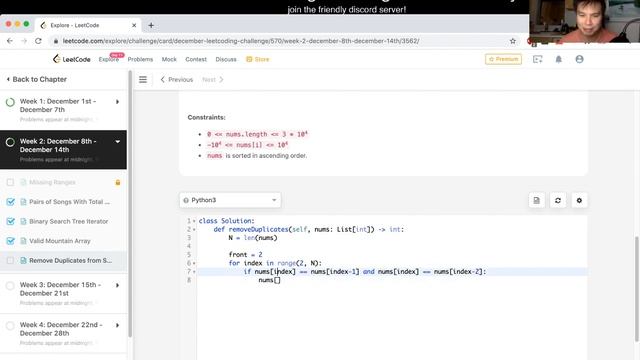640x360 pixels.
Task: Toggle Pairs of Songs With Total checkbox
Action: (x=11, y=202)
